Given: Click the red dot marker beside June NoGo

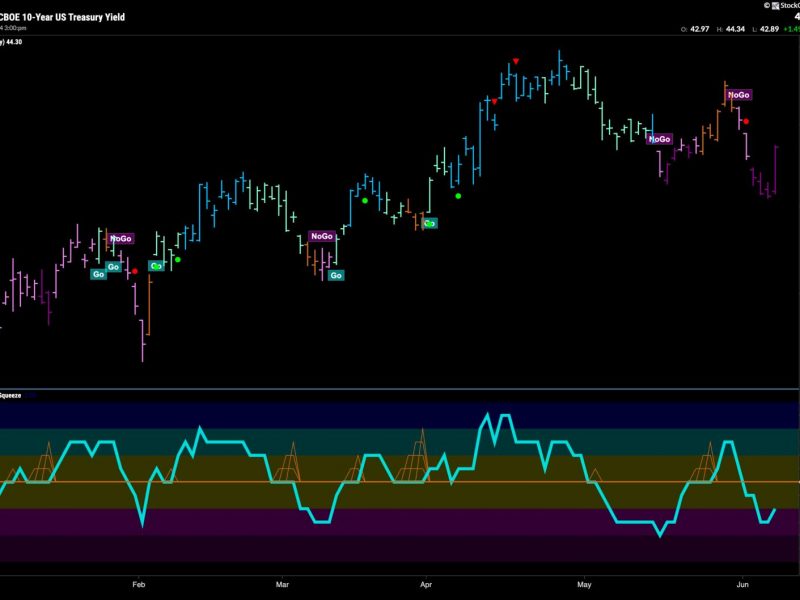Looking at the screenshot, I should 746,121.
